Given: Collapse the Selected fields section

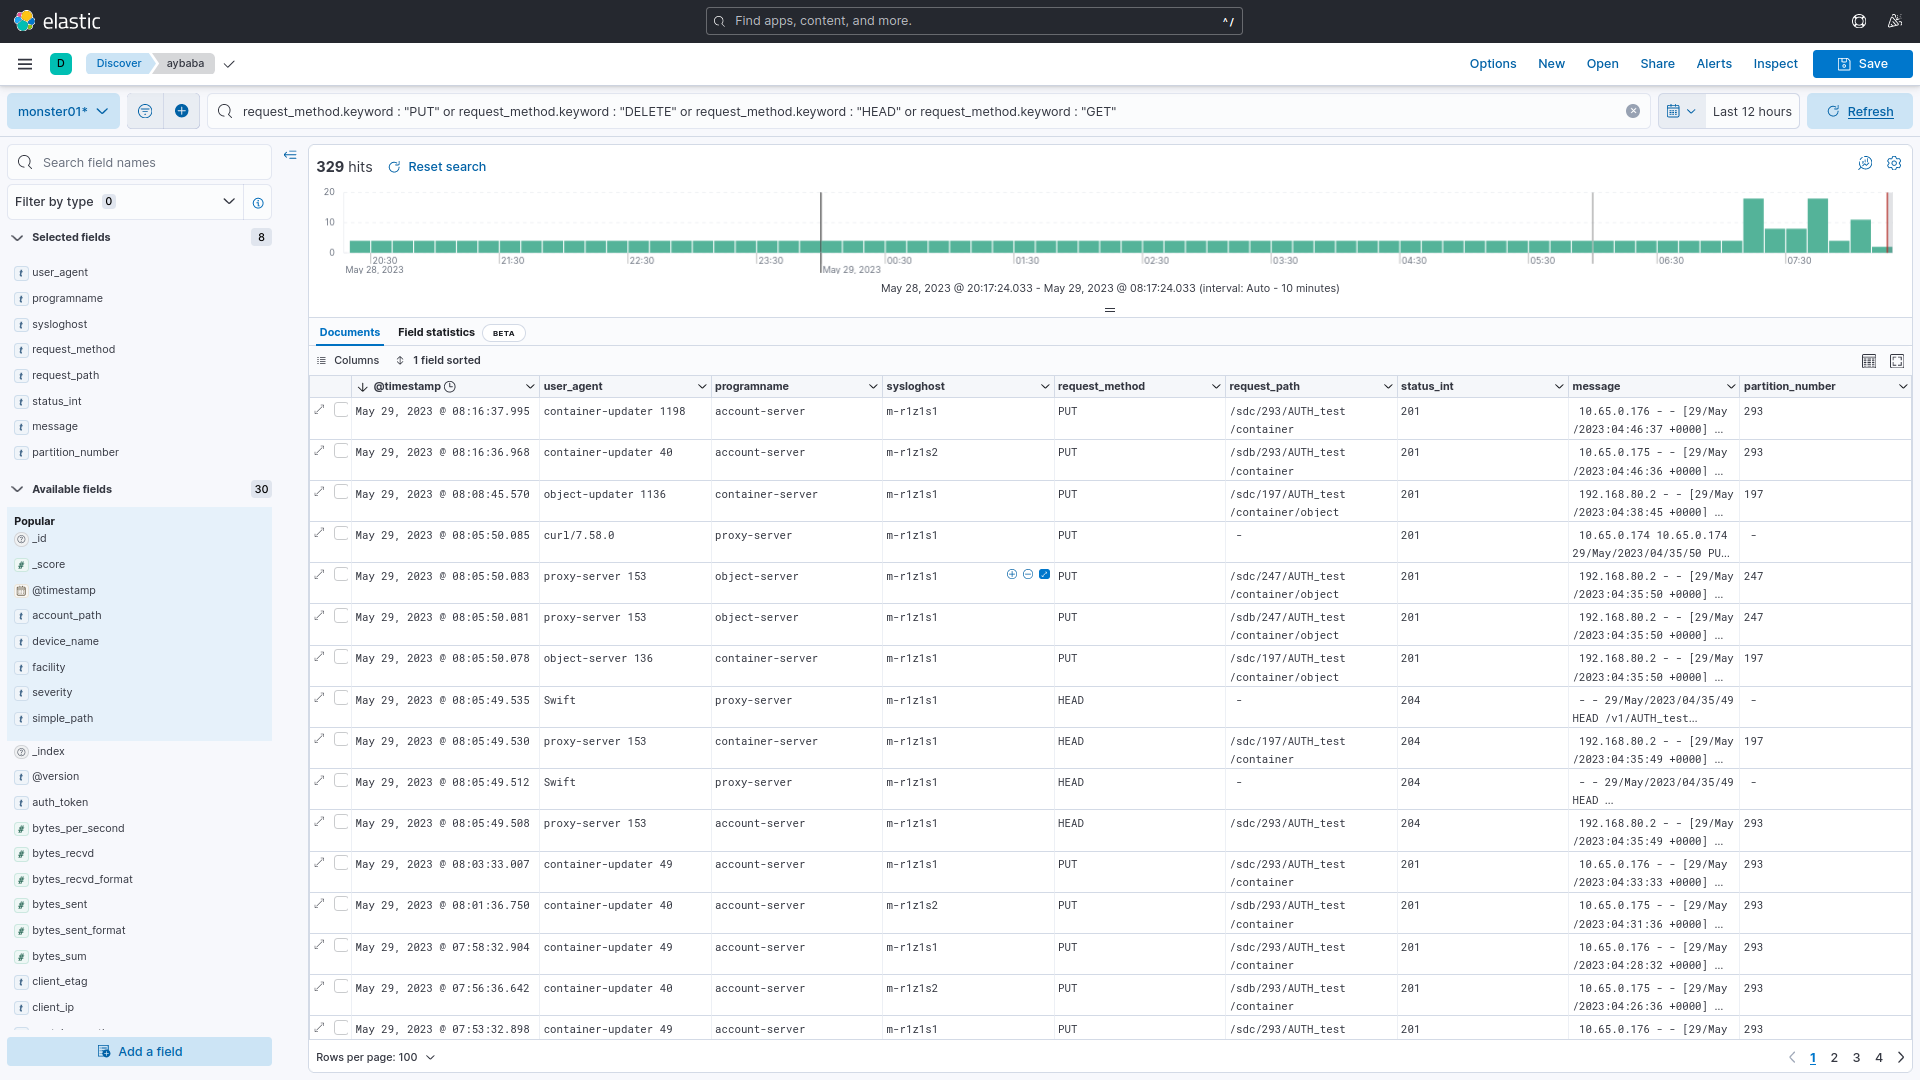Looking at the screenshot, I should (x=17, y=238).
